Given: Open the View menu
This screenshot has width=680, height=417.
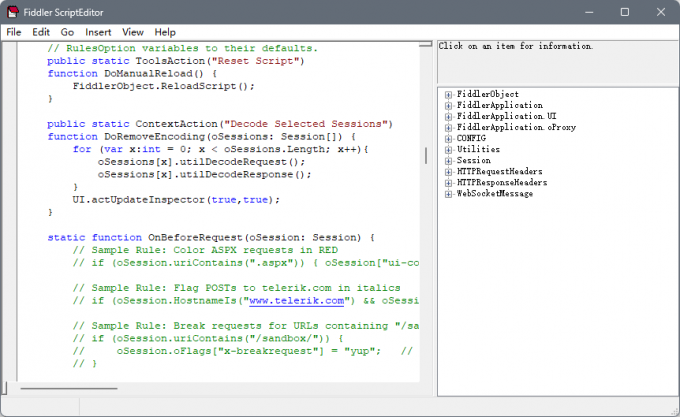Looking at the screenshot, I should coord(133,32).
